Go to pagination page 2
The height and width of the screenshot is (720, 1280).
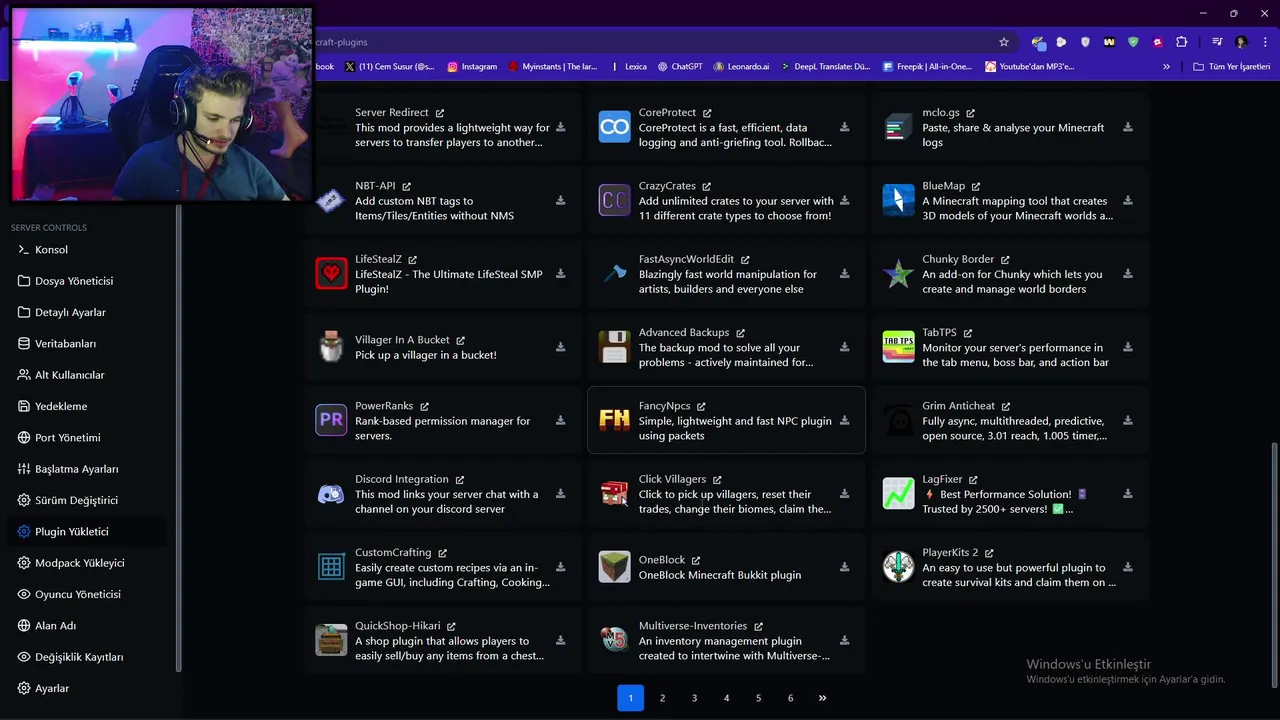(662, 698)
